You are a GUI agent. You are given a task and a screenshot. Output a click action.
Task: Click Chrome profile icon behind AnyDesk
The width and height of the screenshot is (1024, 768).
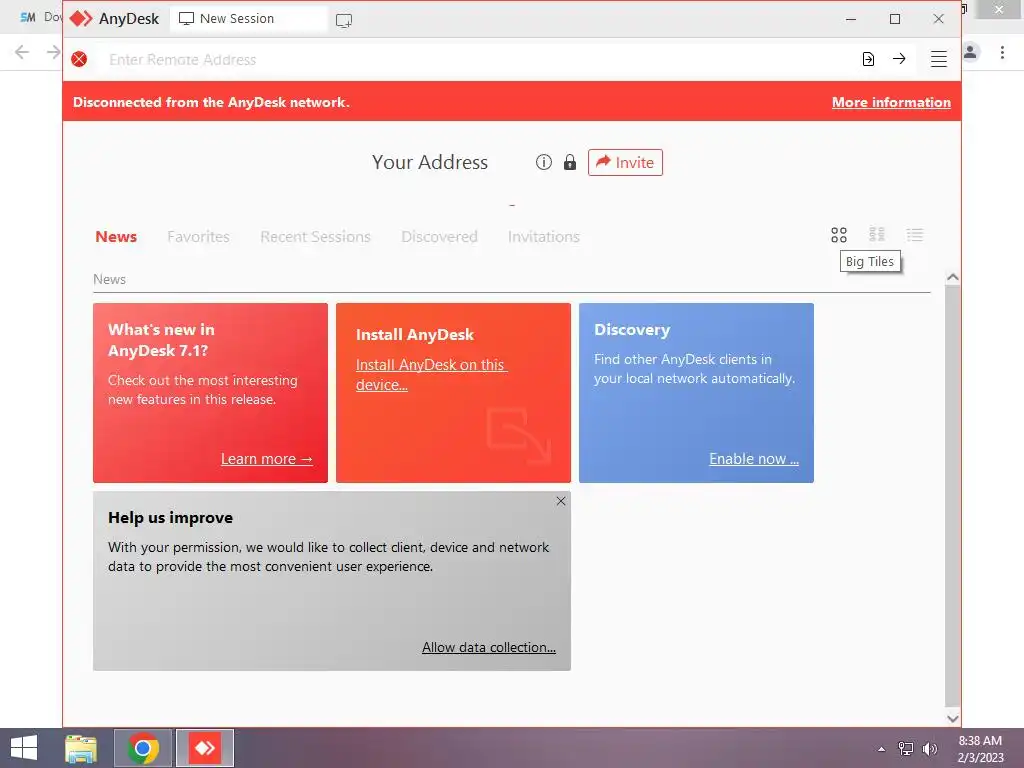pyautogui.click(x=970, y=52)
